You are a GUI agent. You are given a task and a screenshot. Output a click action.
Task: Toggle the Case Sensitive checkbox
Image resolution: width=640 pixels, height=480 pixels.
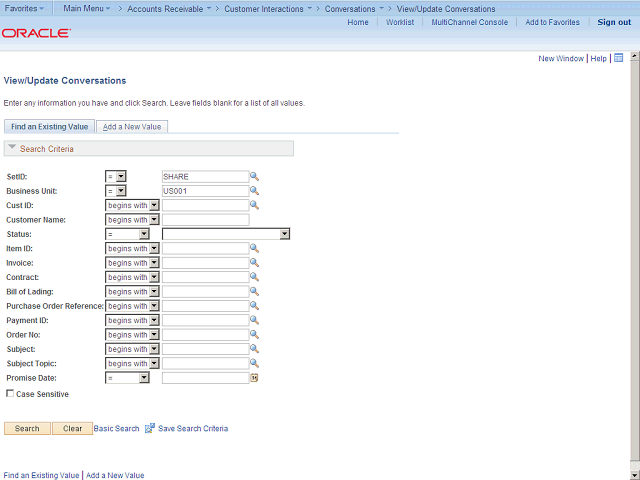[x=10, y=393]
